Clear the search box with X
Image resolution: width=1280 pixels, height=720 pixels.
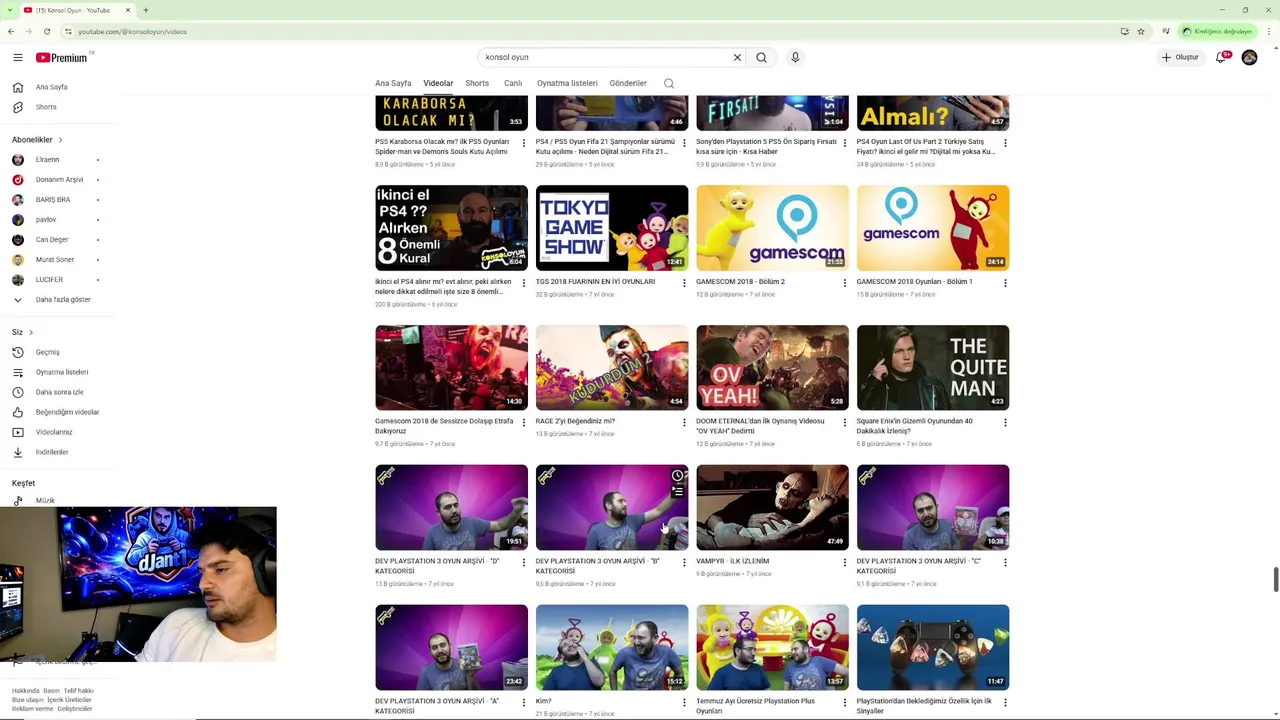pyautogui.click(x=737, y=57)
